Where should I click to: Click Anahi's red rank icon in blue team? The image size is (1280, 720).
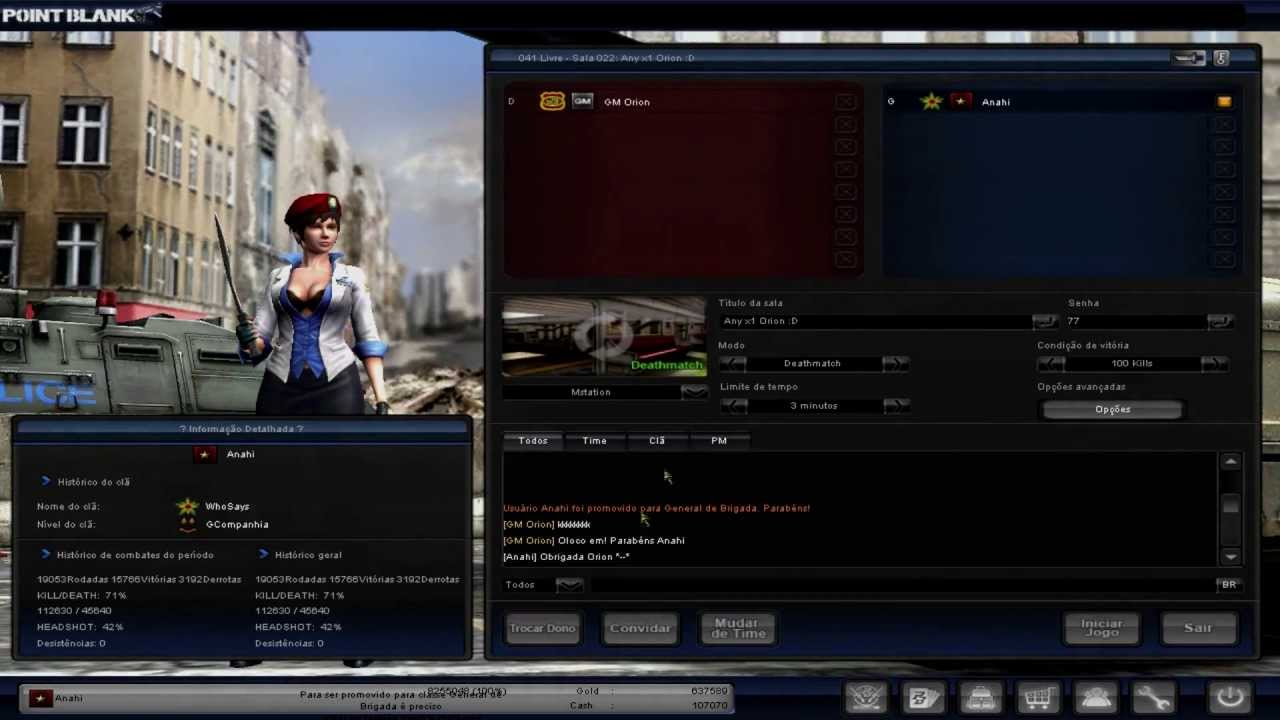961,101
